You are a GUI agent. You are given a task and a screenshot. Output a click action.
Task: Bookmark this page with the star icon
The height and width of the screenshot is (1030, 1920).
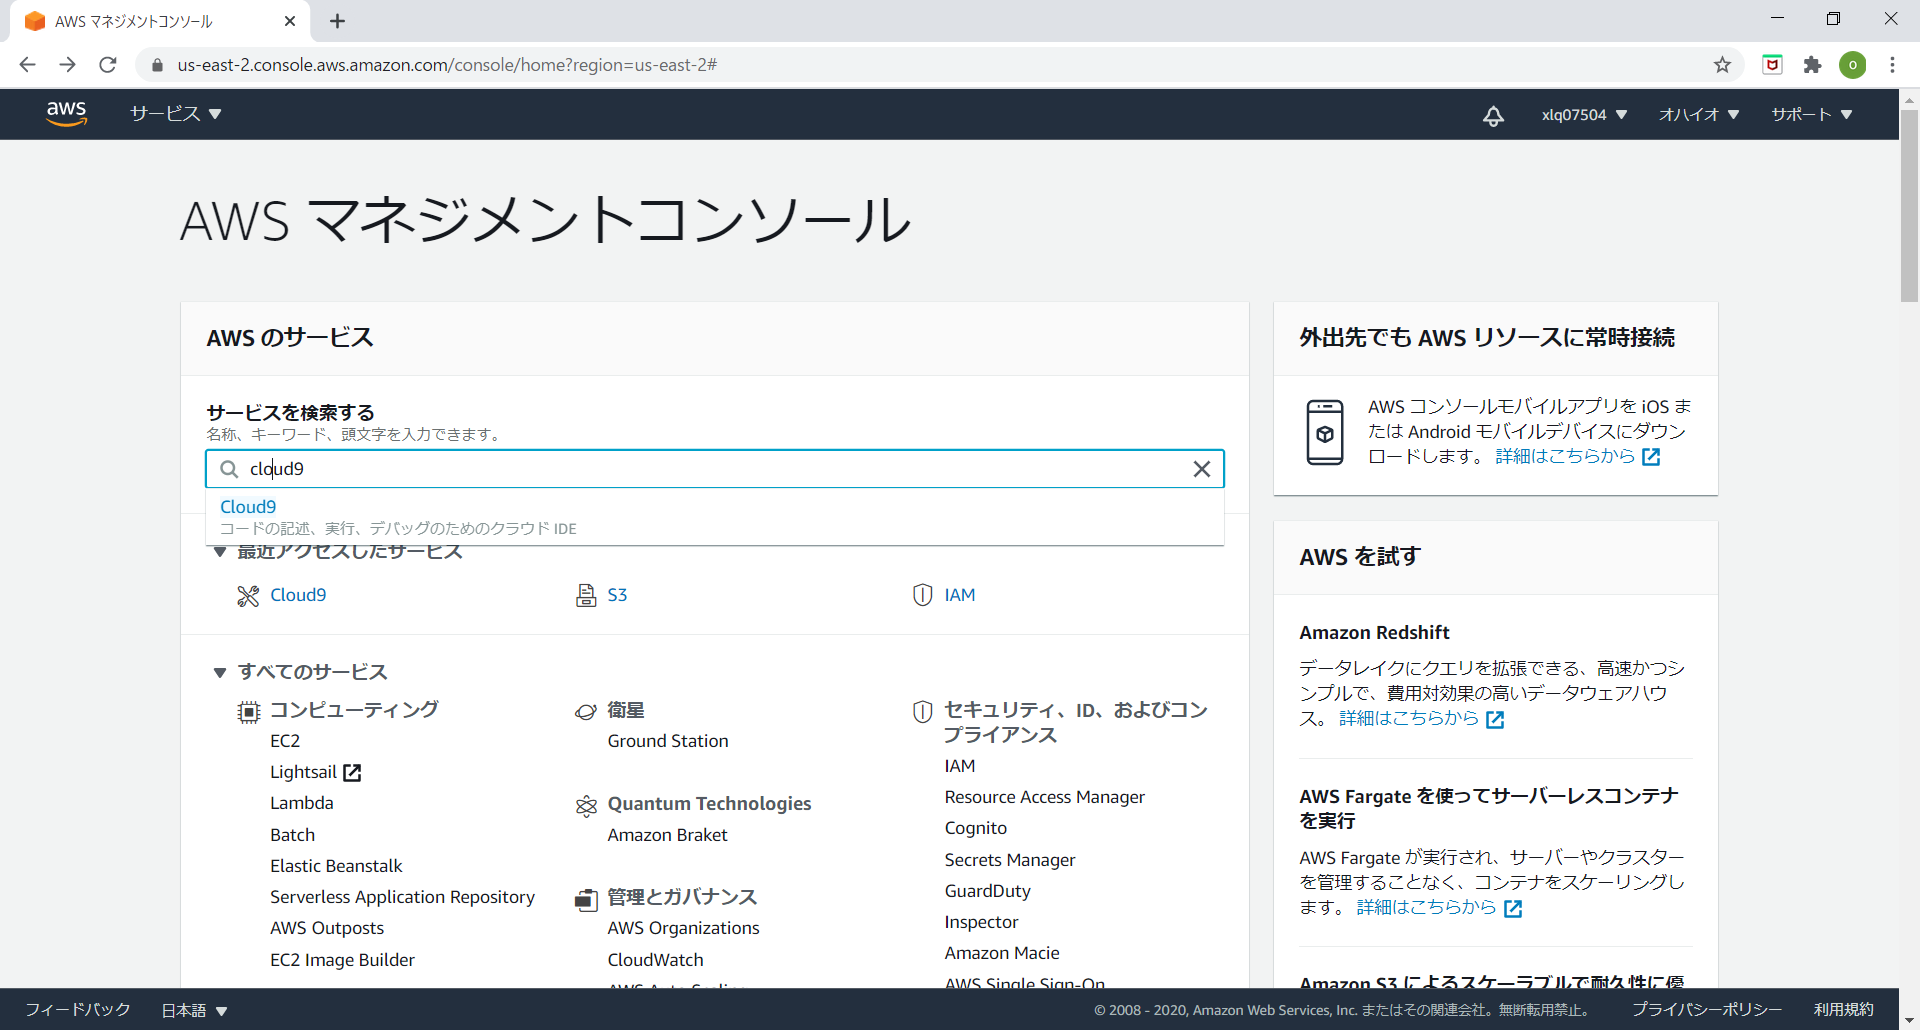pyautogui.click(x=1722, y=65)
